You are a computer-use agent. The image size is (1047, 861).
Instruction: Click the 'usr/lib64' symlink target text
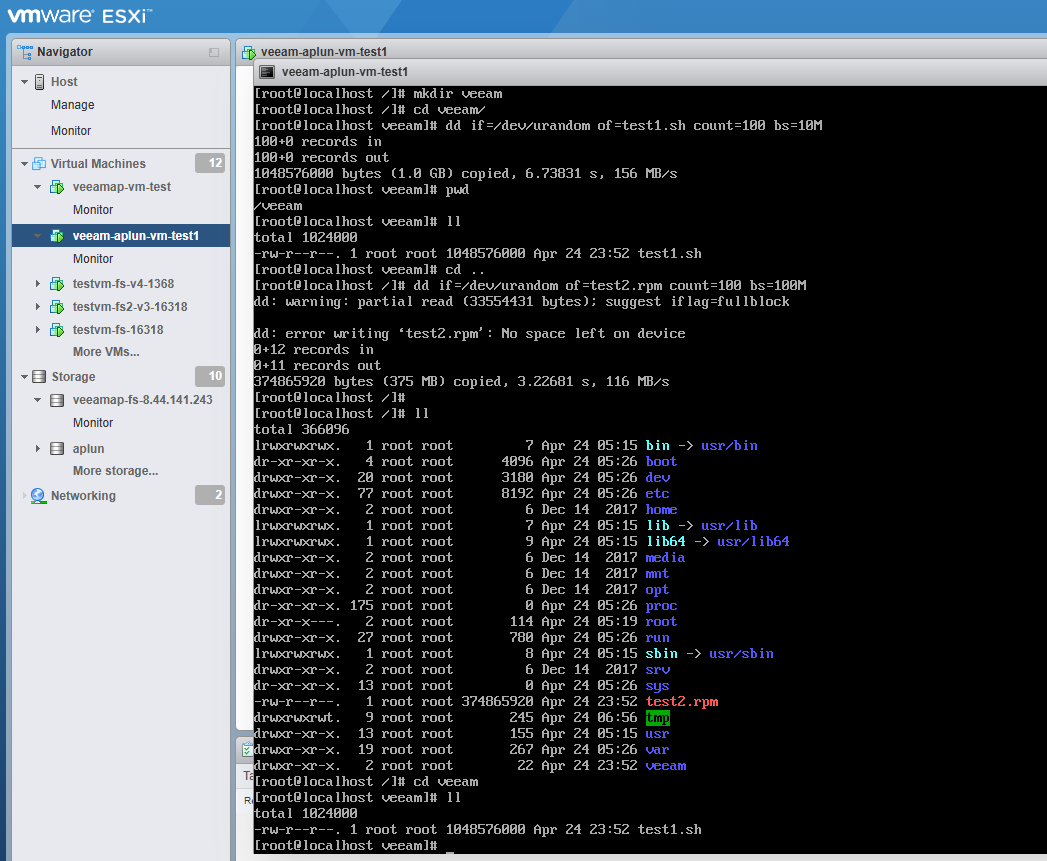pyautogui.click(x=753, y=542)
